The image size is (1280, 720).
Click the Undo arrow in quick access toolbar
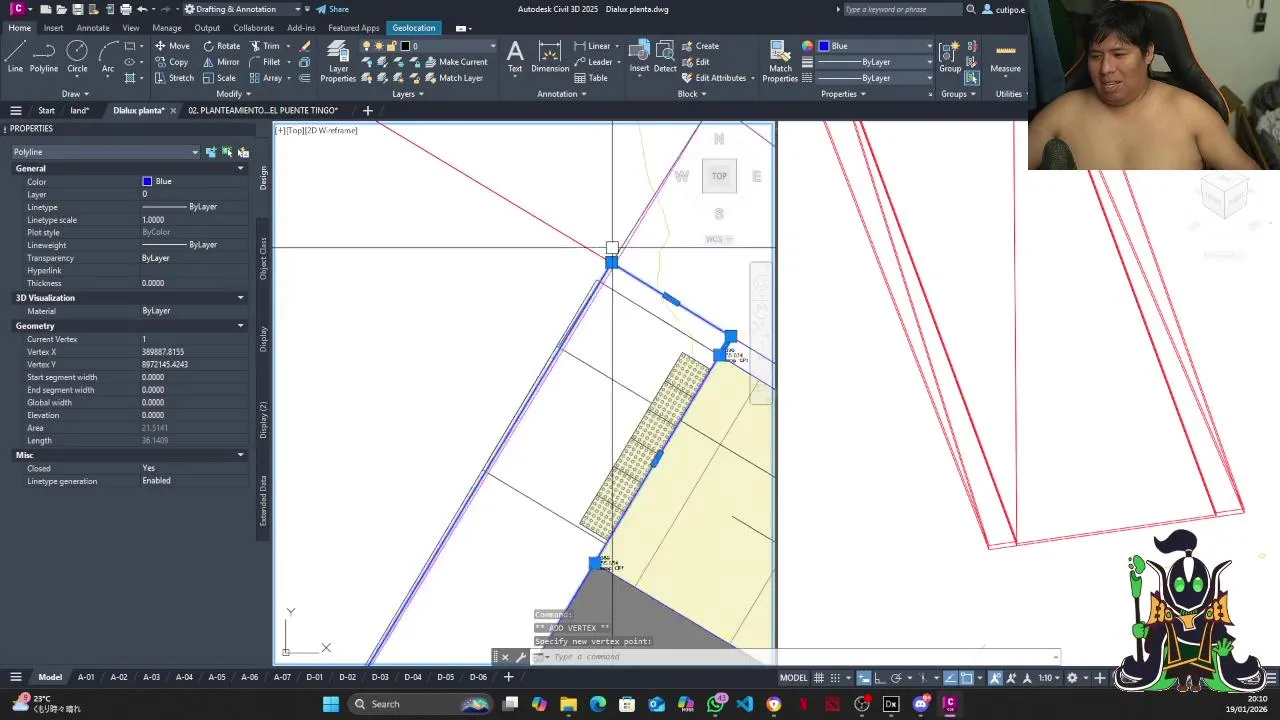pyautogui.click(x=142, y=9)
